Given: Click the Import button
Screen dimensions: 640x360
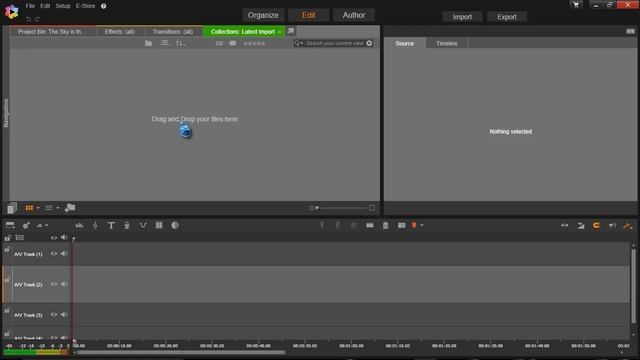Looking at the screenshot, I should (x=462, y=17).
